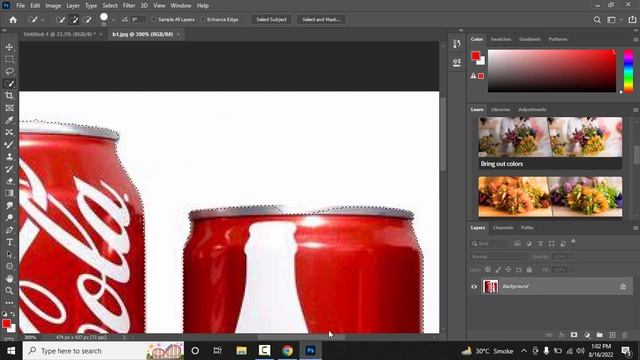This screenshot has height=360, width=640.
Task: Select the Eyedropper tool
Action: click(9, 120)
